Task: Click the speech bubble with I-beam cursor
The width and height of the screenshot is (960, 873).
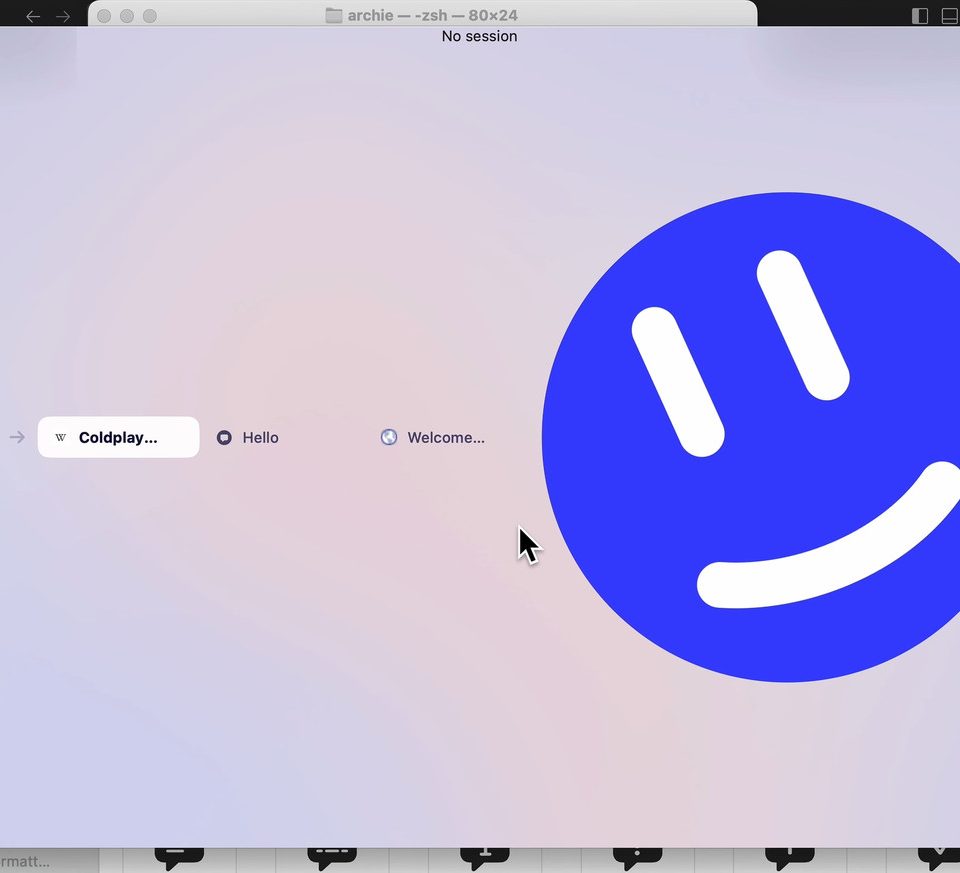Action: click(485, 856)
